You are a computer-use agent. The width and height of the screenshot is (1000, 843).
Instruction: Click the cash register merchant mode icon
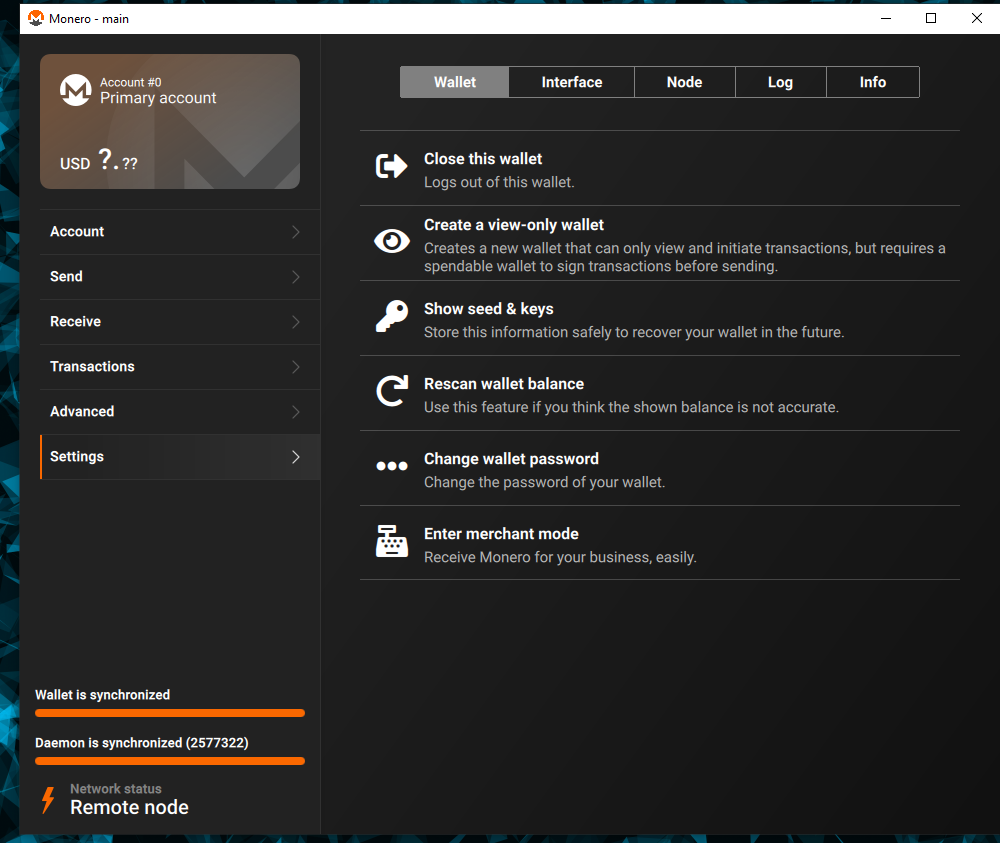point(392,541)
